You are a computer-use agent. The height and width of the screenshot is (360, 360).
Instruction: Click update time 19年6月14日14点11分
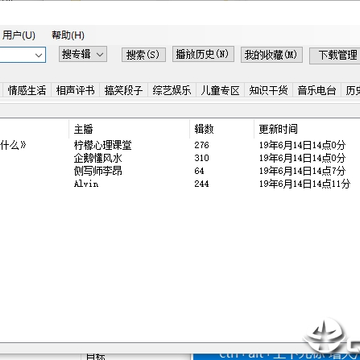pyautogui.click(x=305, y=184)
